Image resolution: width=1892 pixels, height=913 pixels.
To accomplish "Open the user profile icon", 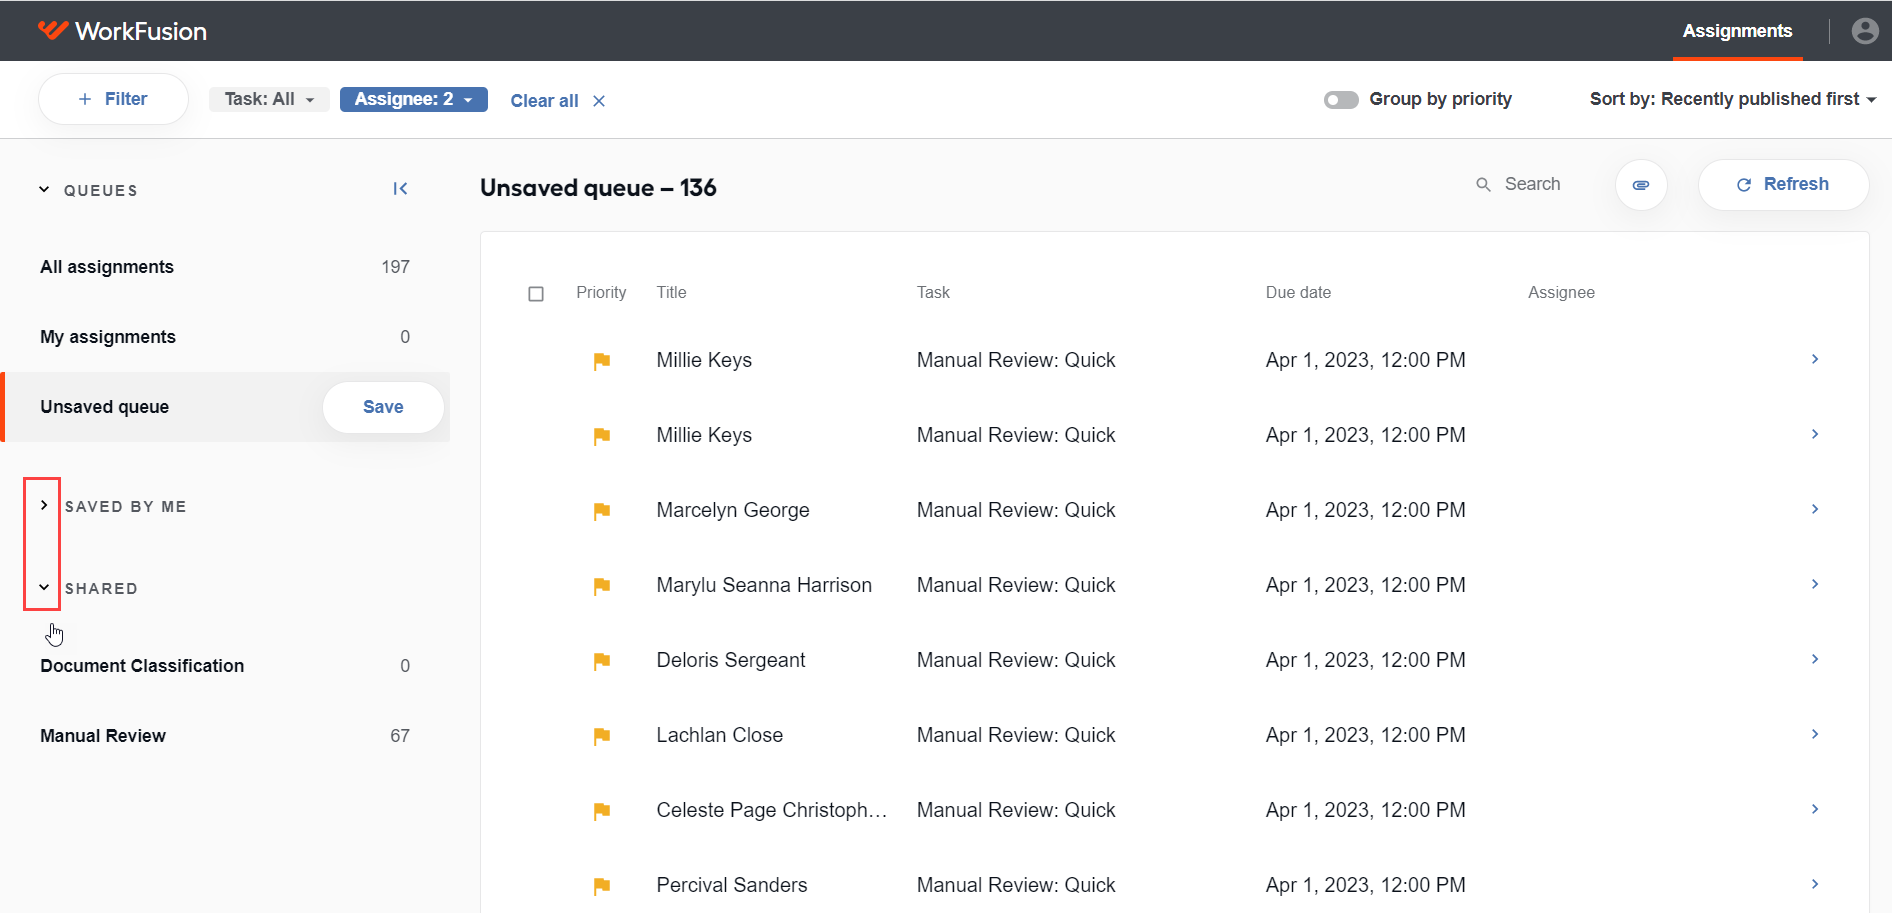I will (x=1865, y=31).
